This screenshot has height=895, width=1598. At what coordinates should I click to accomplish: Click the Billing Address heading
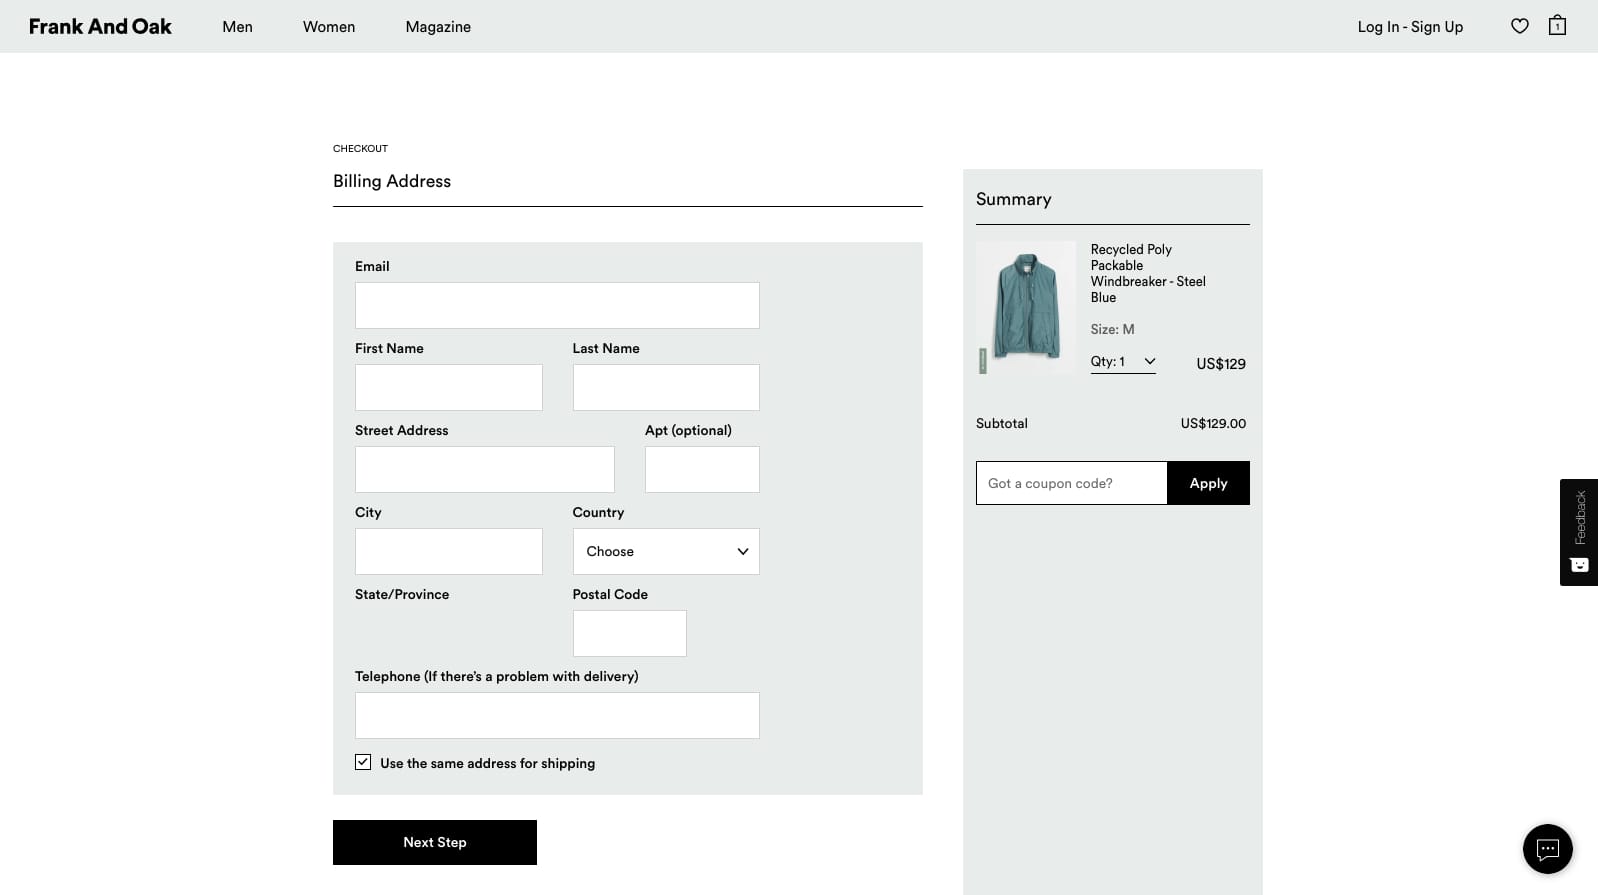pos(392,181)
